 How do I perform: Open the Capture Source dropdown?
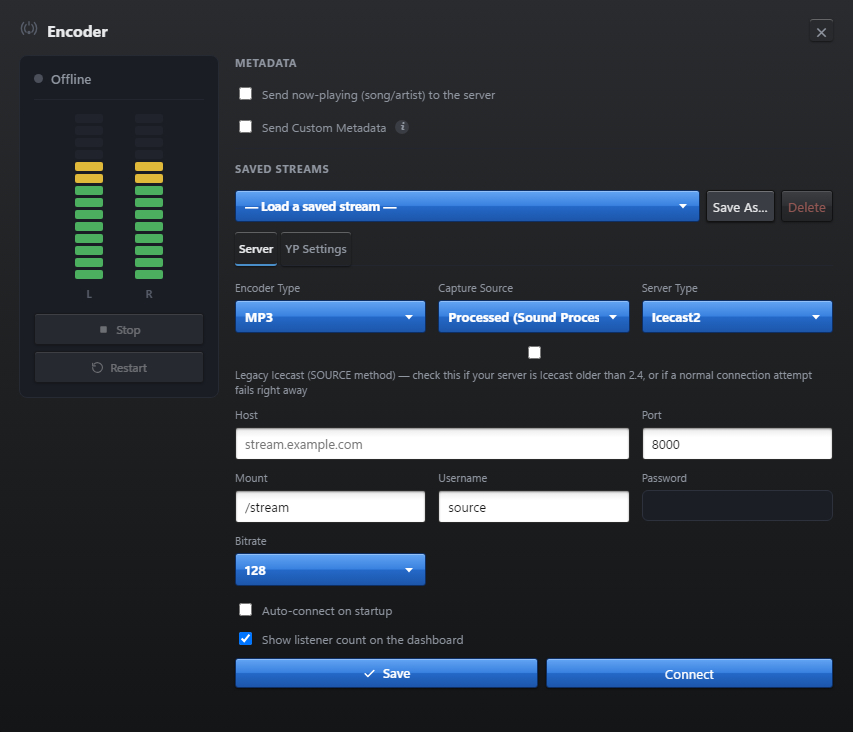point(534,317)
